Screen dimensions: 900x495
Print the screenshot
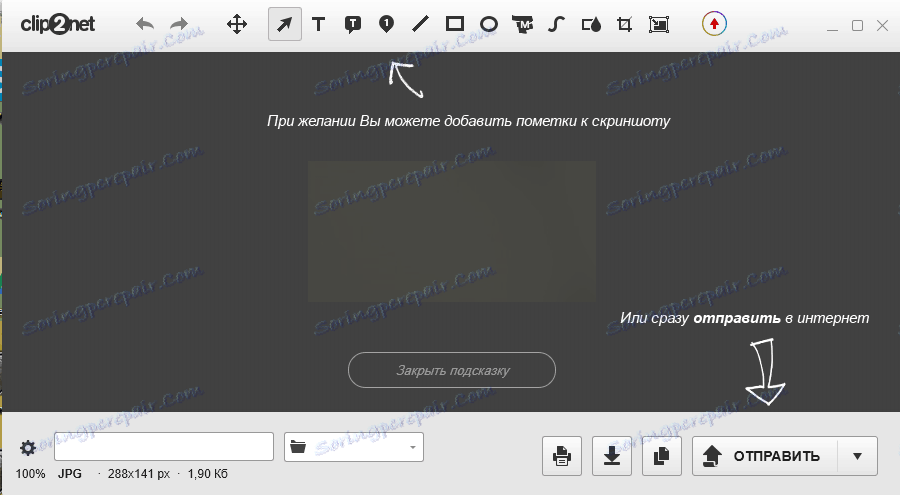(562, 456)
